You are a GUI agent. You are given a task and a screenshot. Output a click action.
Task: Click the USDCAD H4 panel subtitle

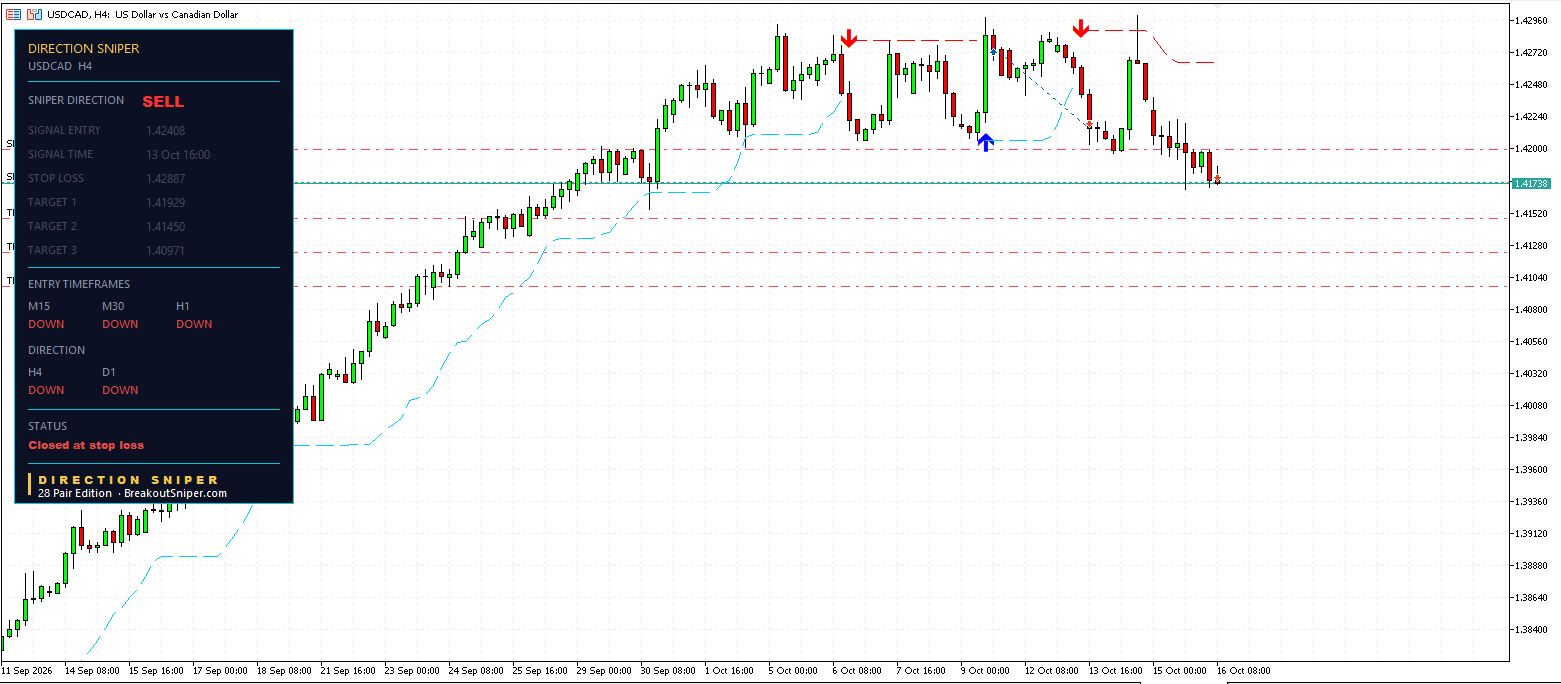60,66
